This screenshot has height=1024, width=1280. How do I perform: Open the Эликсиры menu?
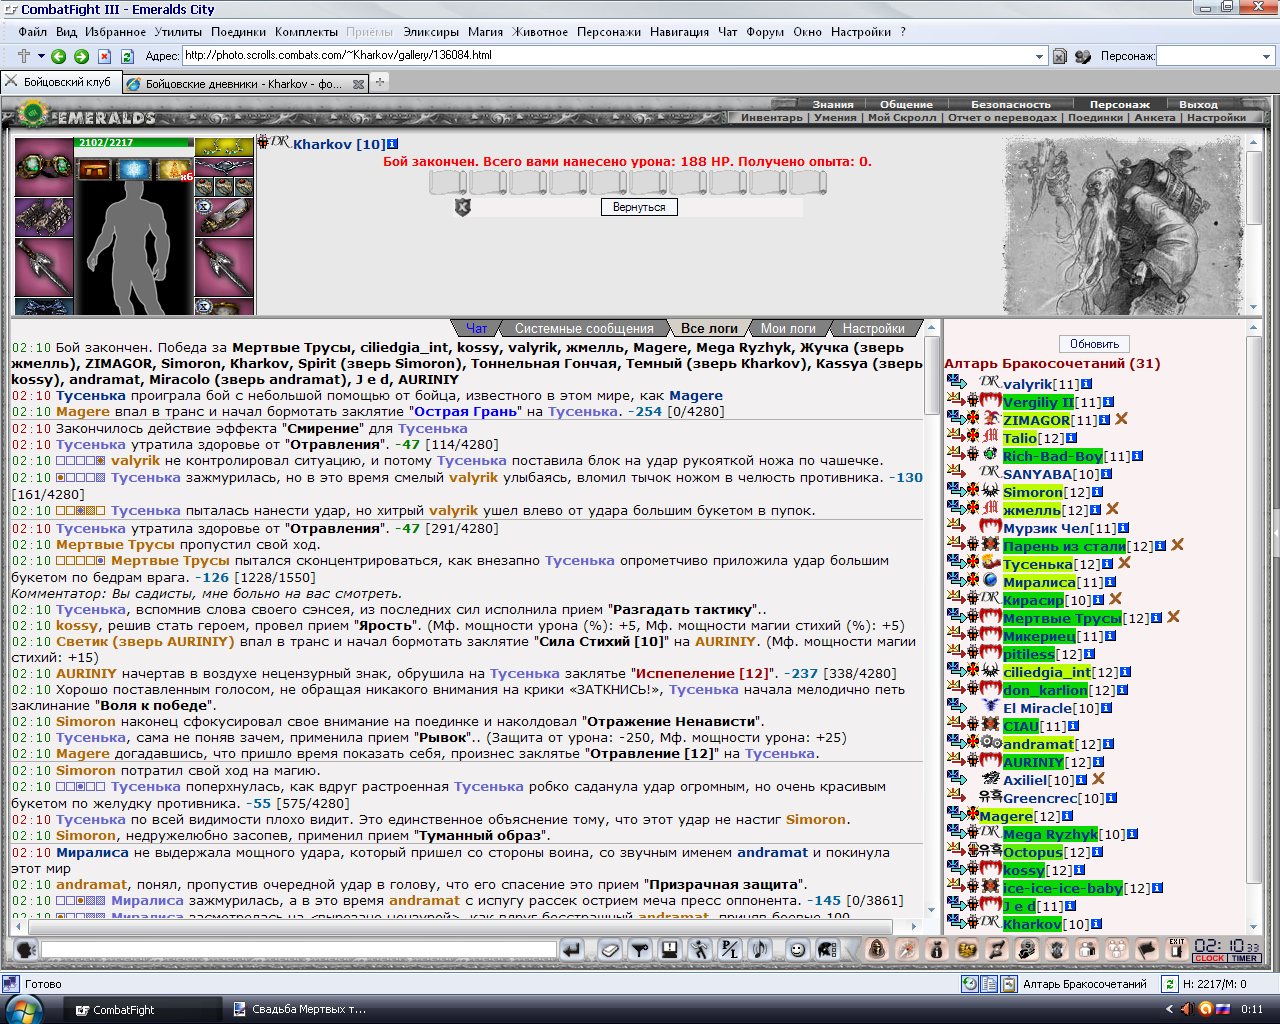tap(431, 32)
